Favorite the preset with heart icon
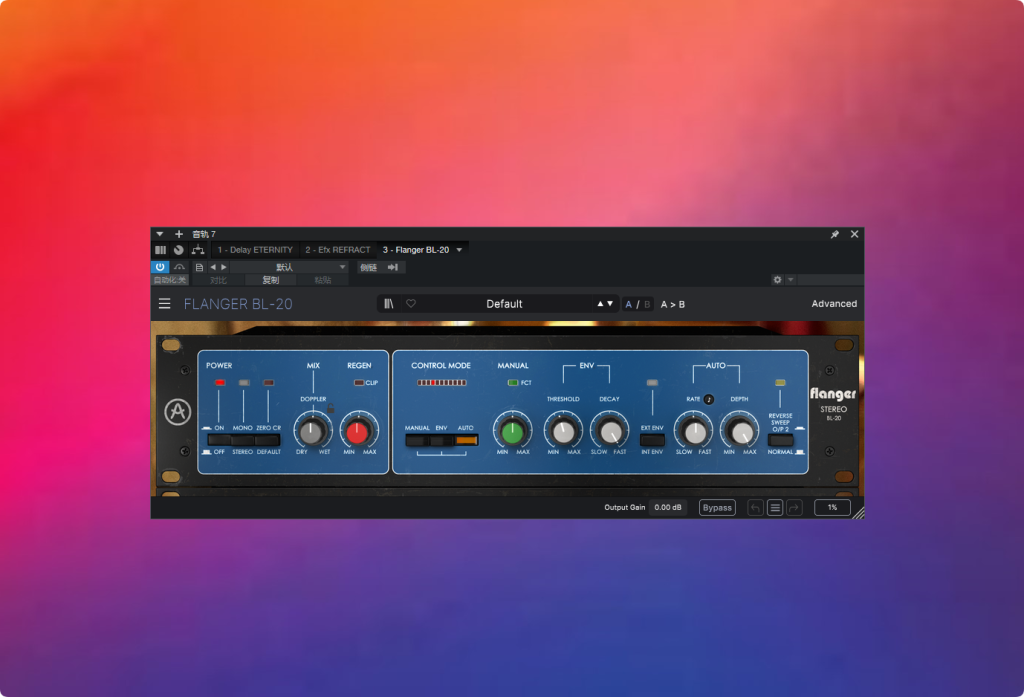Screen dimensions: 1024x697 411,304
